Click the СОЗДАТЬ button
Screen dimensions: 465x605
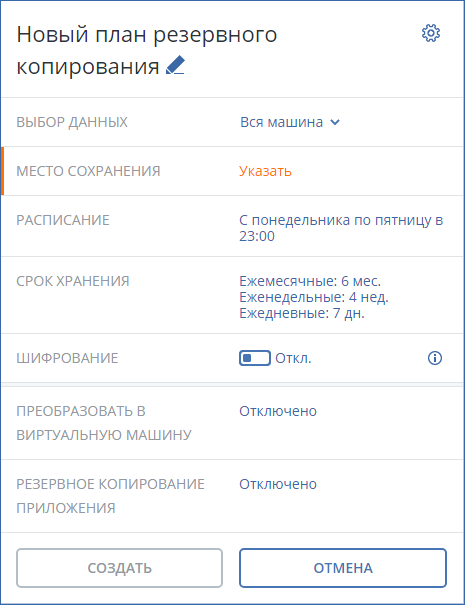tap(119, 568)
